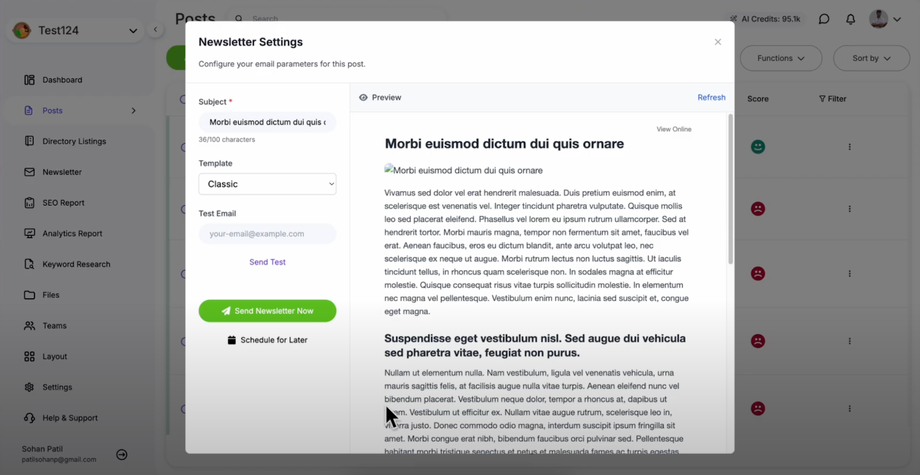
Task: Expand the Functions dropdown
Action: (x=781, y=58)
